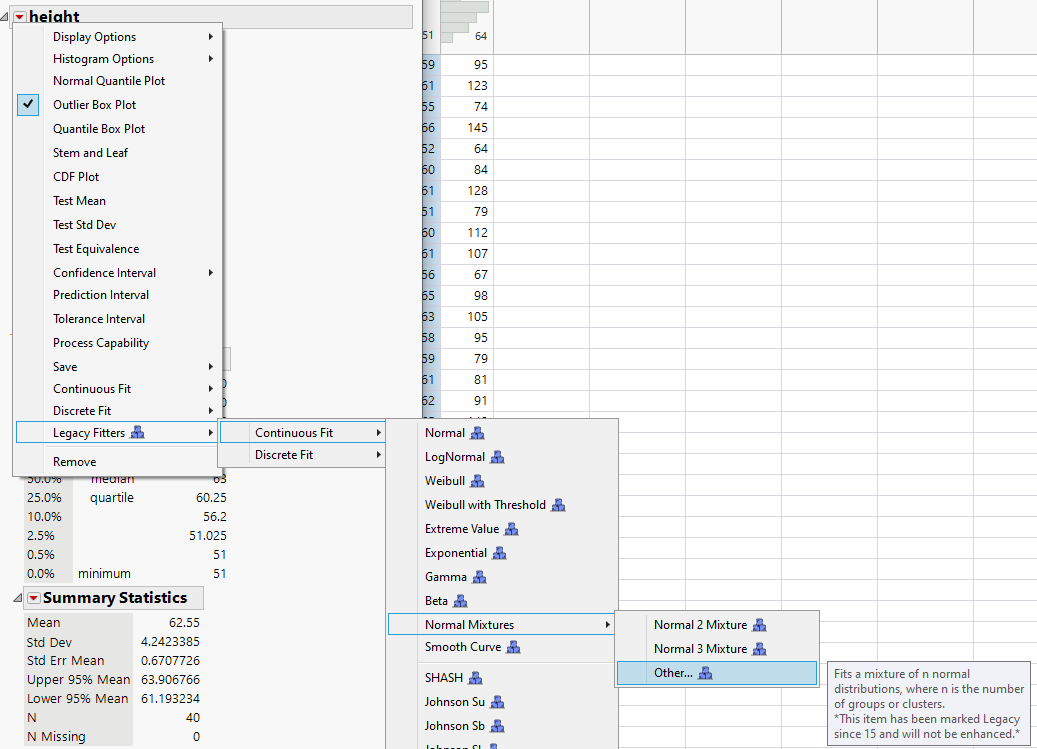The width and height of the screenshot is (1037, 749).
Task: Select the legacy icon next to Smooth Curve
Action: click(x=513, y=647)
